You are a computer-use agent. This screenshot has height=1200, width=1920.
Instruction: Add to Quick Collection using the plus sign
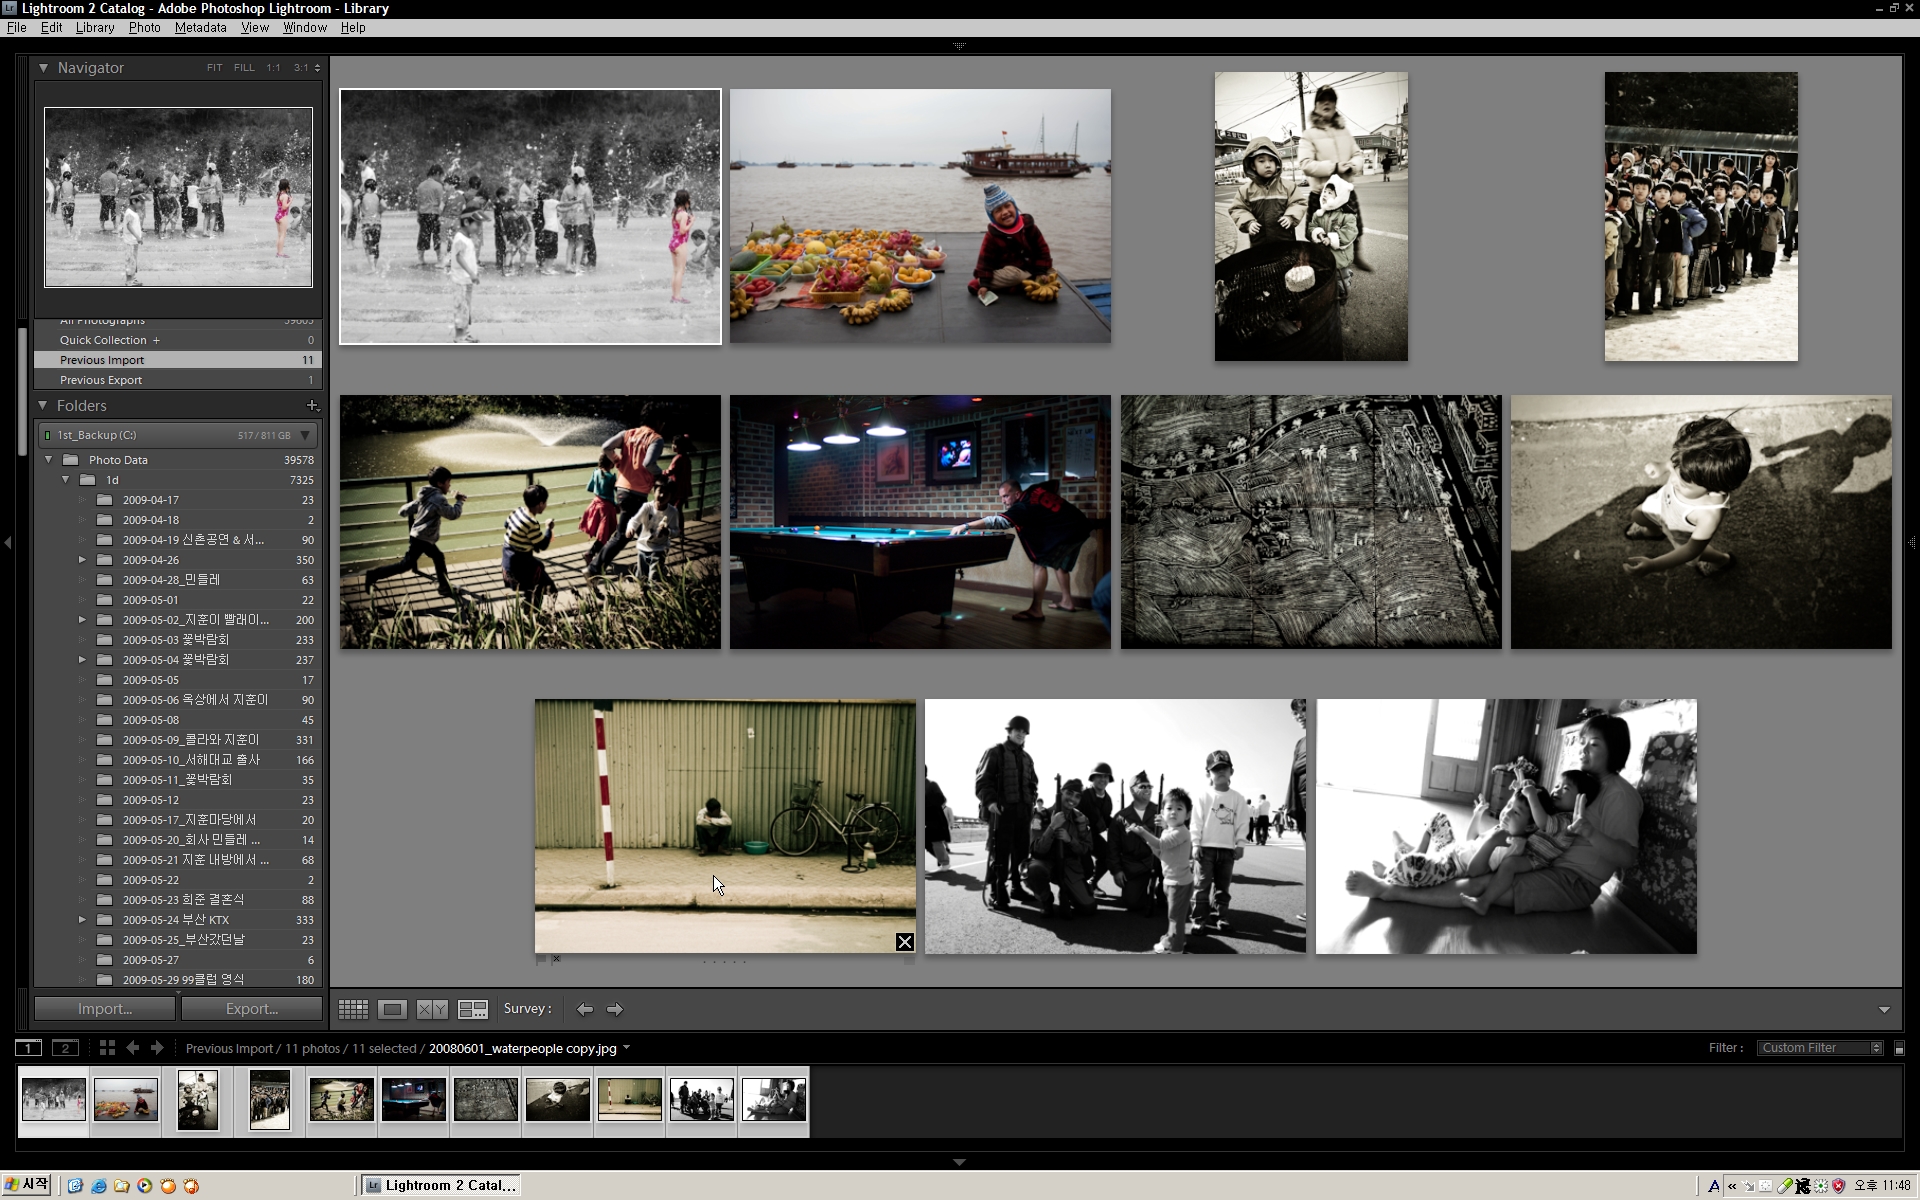pos(156,340)
